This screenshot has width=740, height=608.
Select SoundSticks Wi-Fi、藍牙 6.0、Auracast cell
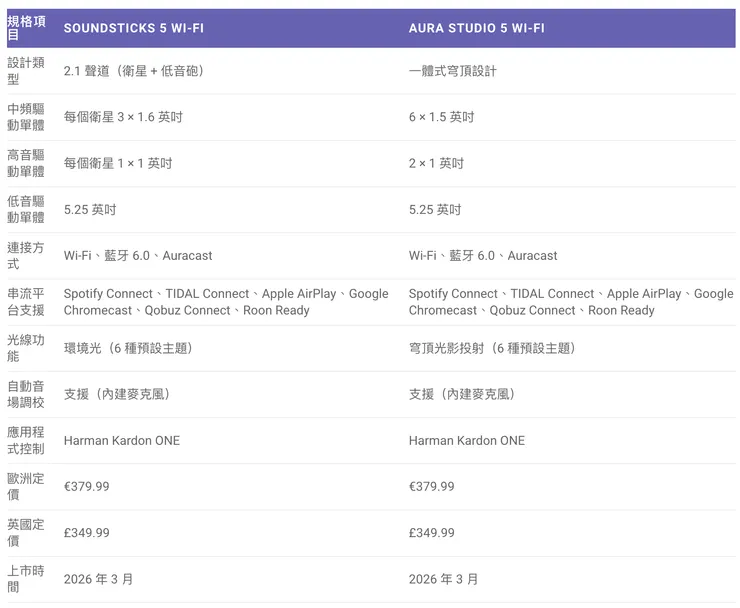pyautogui.click(x=138, y=255)
